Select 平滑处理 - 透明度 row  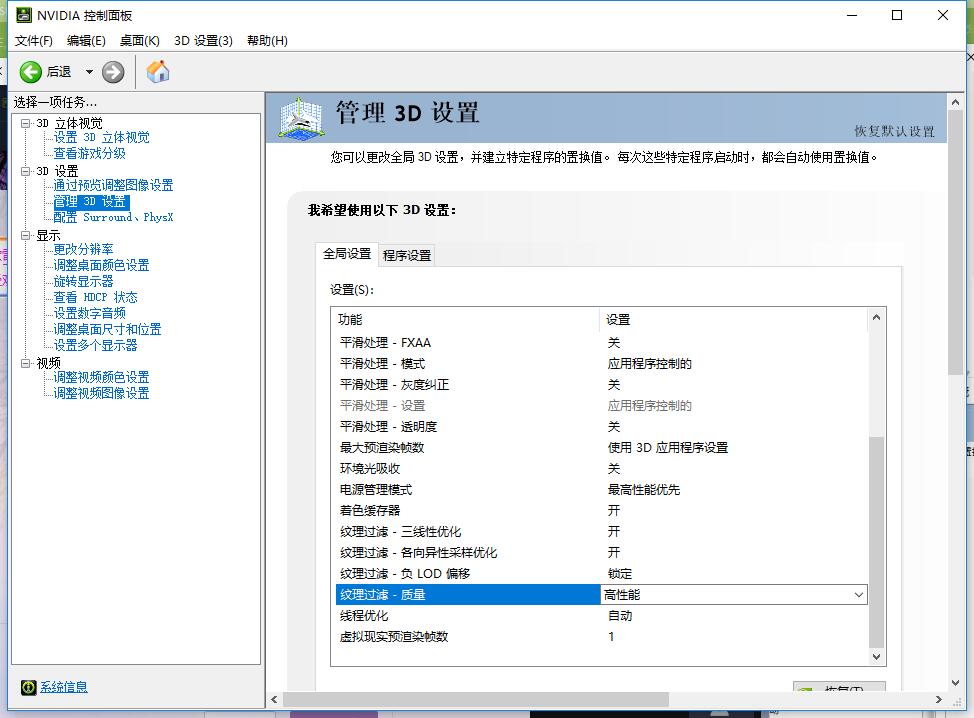click(601, 427)
